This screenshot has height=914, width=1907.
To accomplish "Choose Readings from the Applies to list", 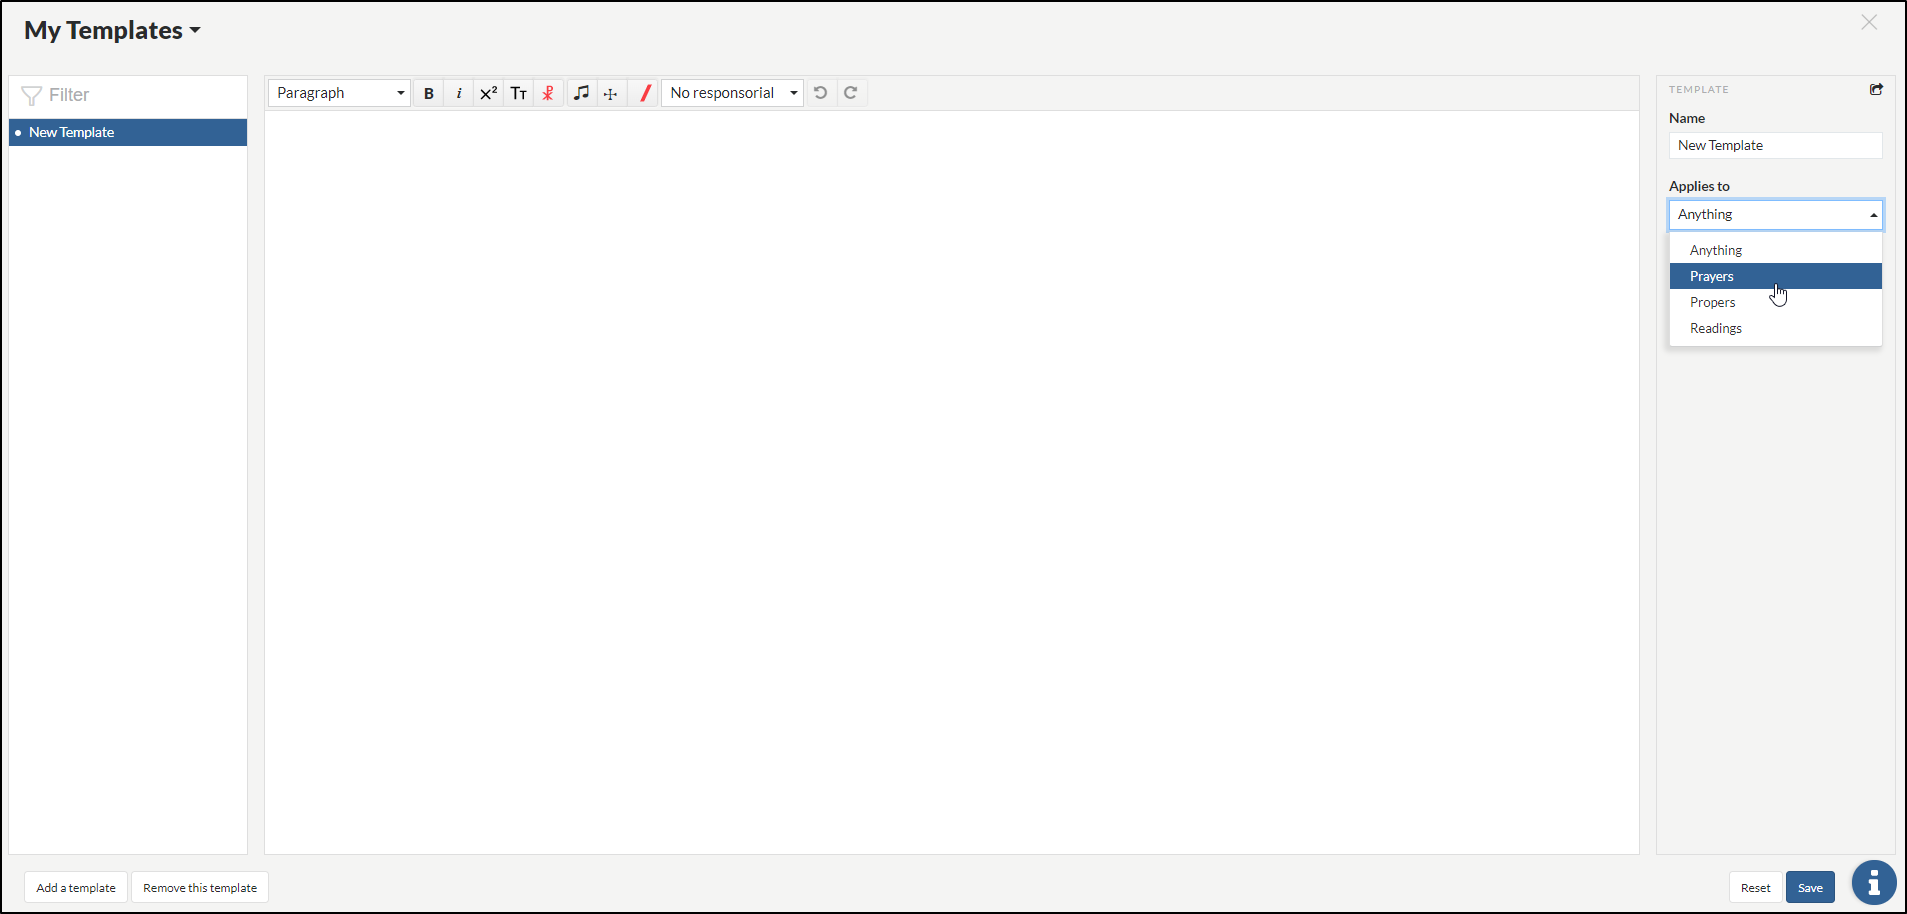I will (1716, 328).
